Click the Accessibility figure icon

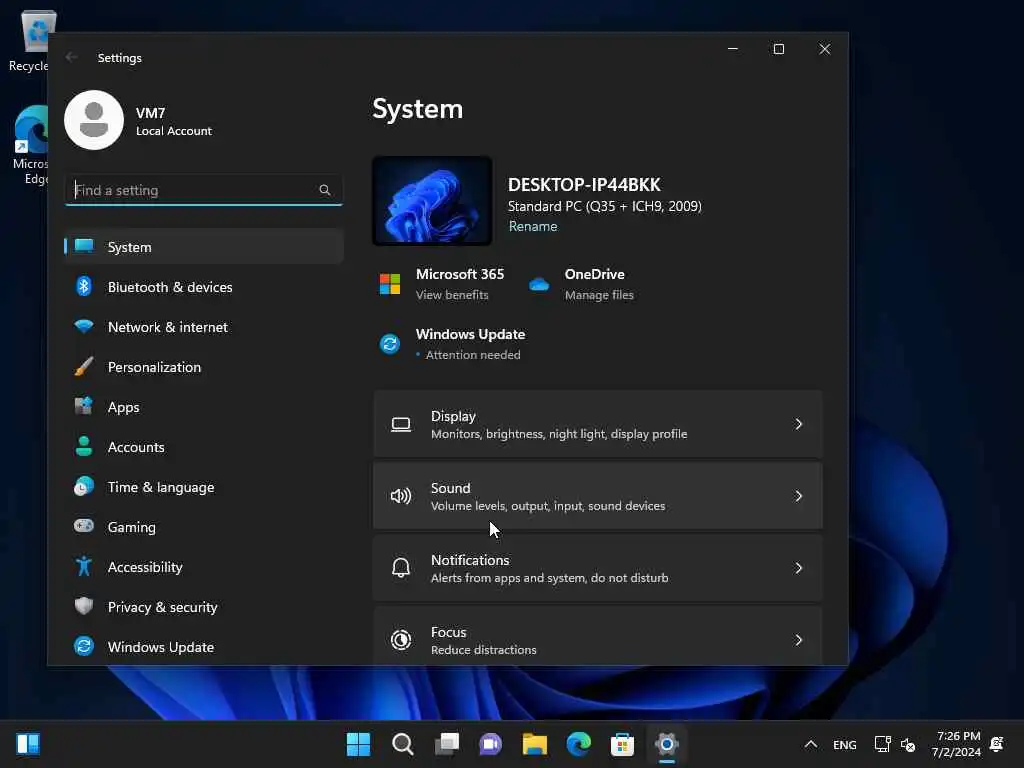click(84, 566)
